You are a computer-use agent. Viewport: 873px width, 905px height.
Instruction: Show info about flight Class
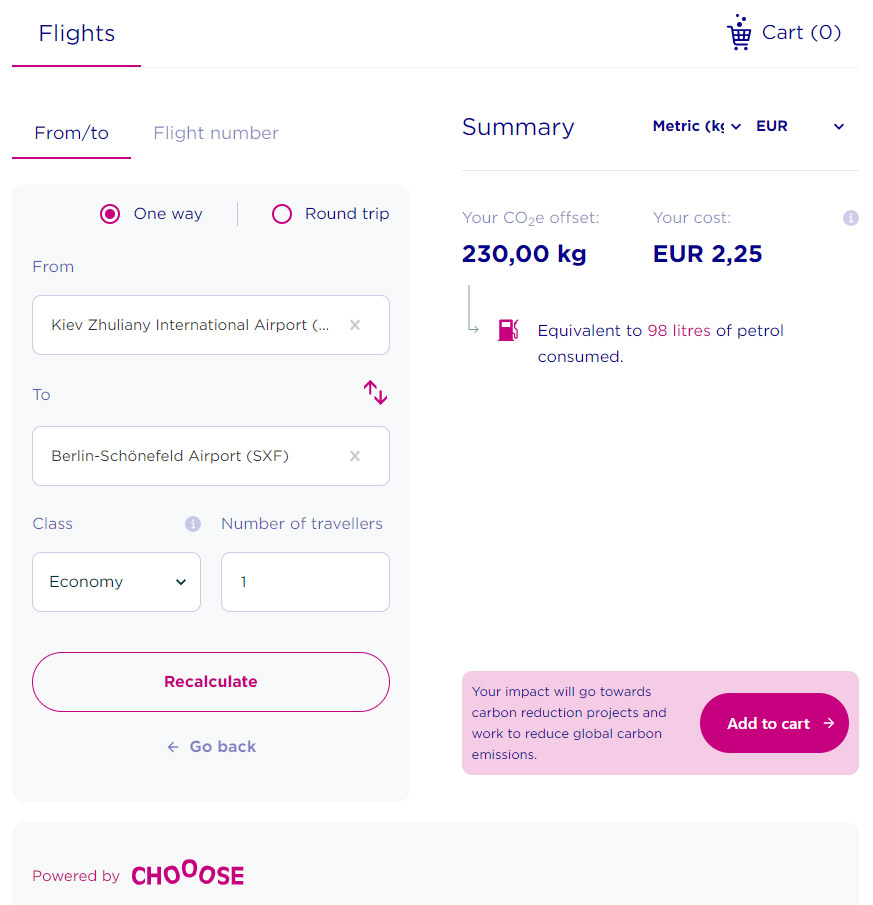(193, 523)
